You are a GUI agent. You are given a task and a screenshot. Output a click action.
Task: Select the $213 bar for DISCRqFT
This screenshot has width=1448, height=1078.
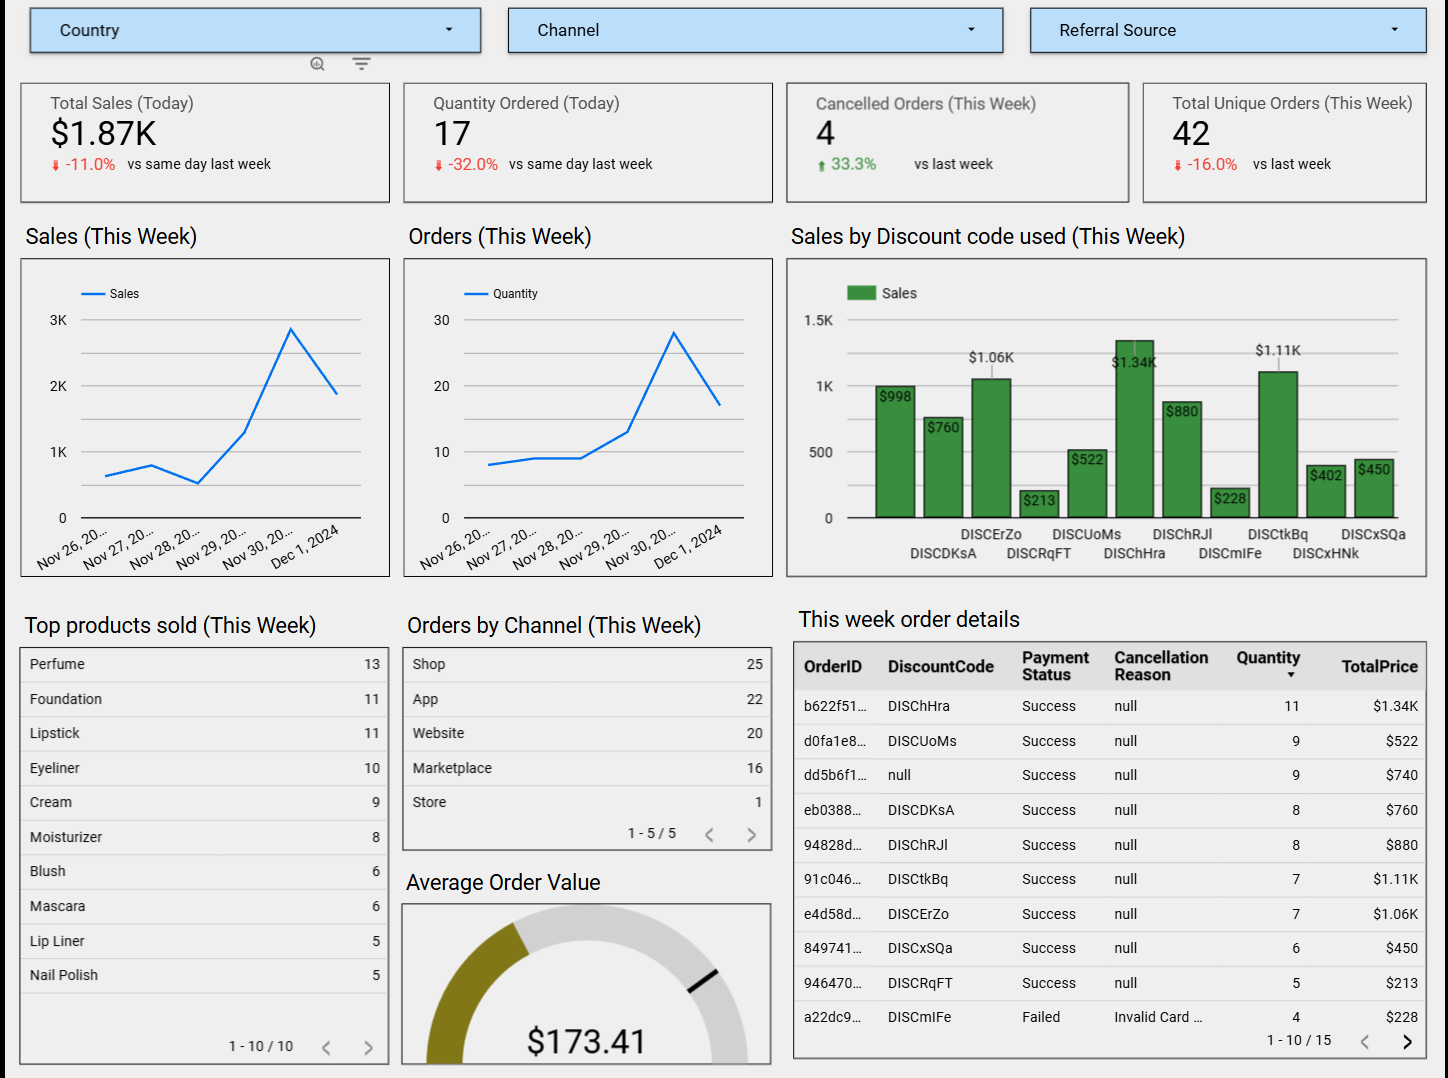[x=1039, y=503]
